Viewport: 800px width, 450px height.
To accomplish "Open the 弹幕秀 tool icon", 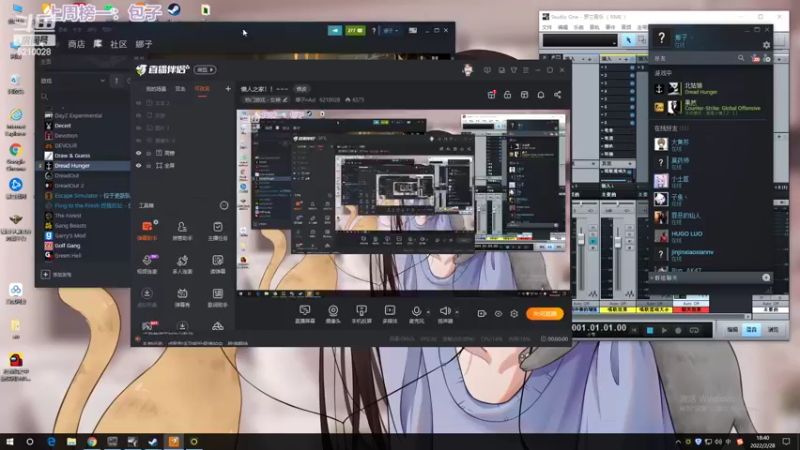I will pyautogui.click(x=182, y=297).
